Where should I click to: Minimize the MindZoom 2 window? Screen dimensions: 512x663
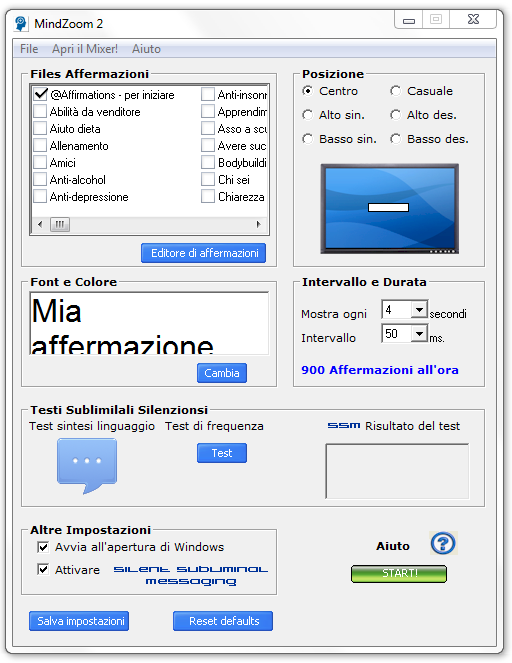[x=408, y=20]
